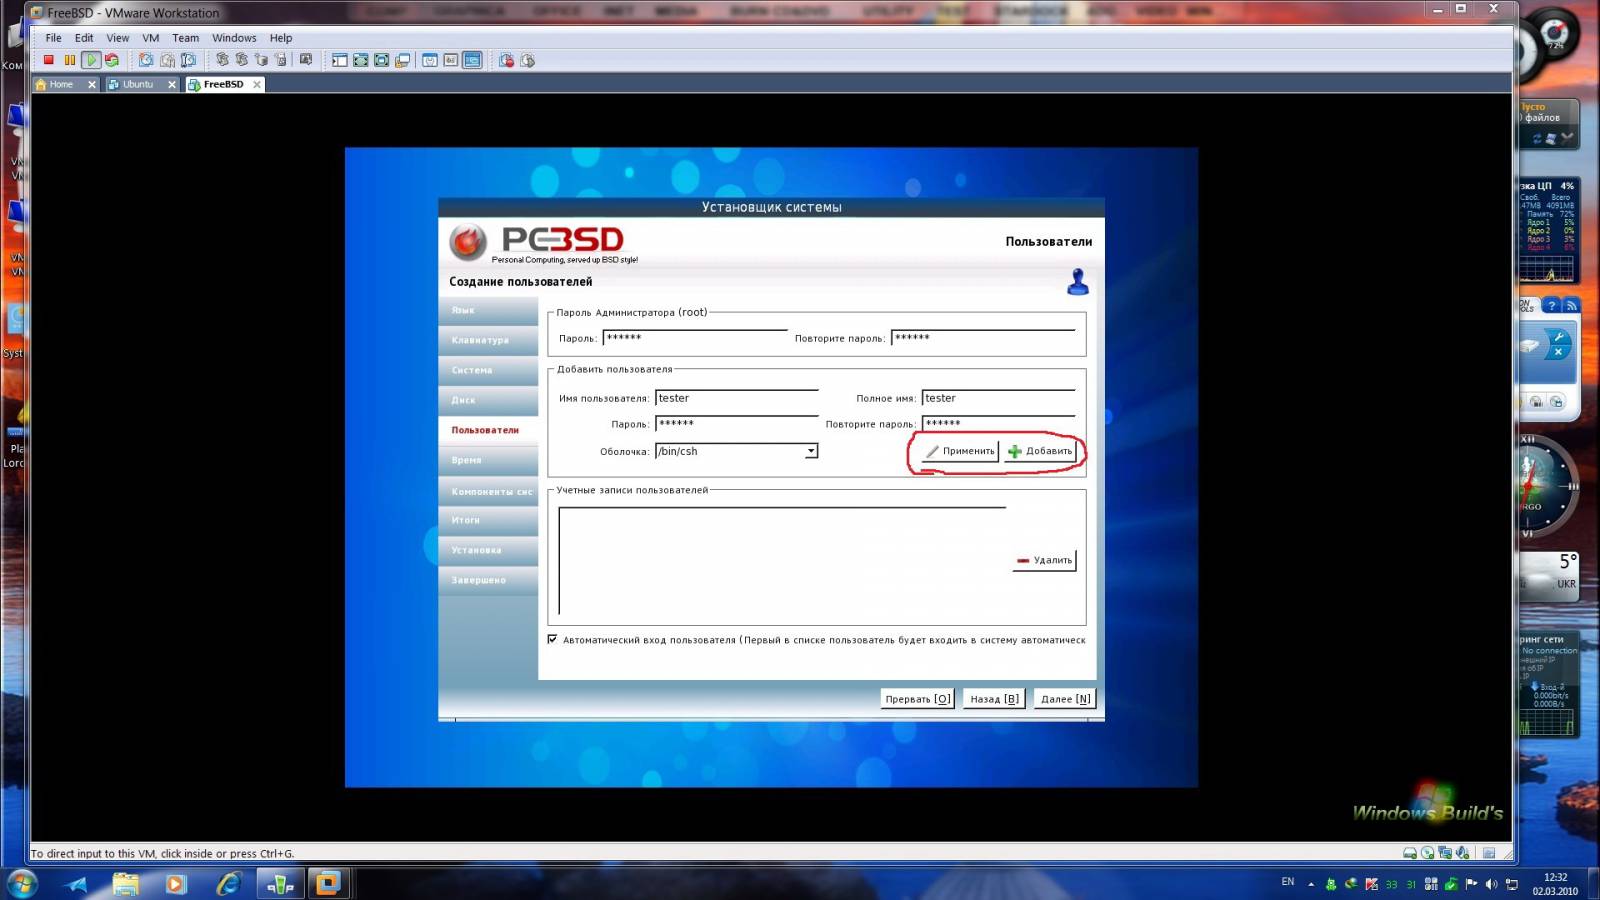Click the root Повторите пароль field
The height and width of the screenshot is (900, 1600).
coord(983,338)
